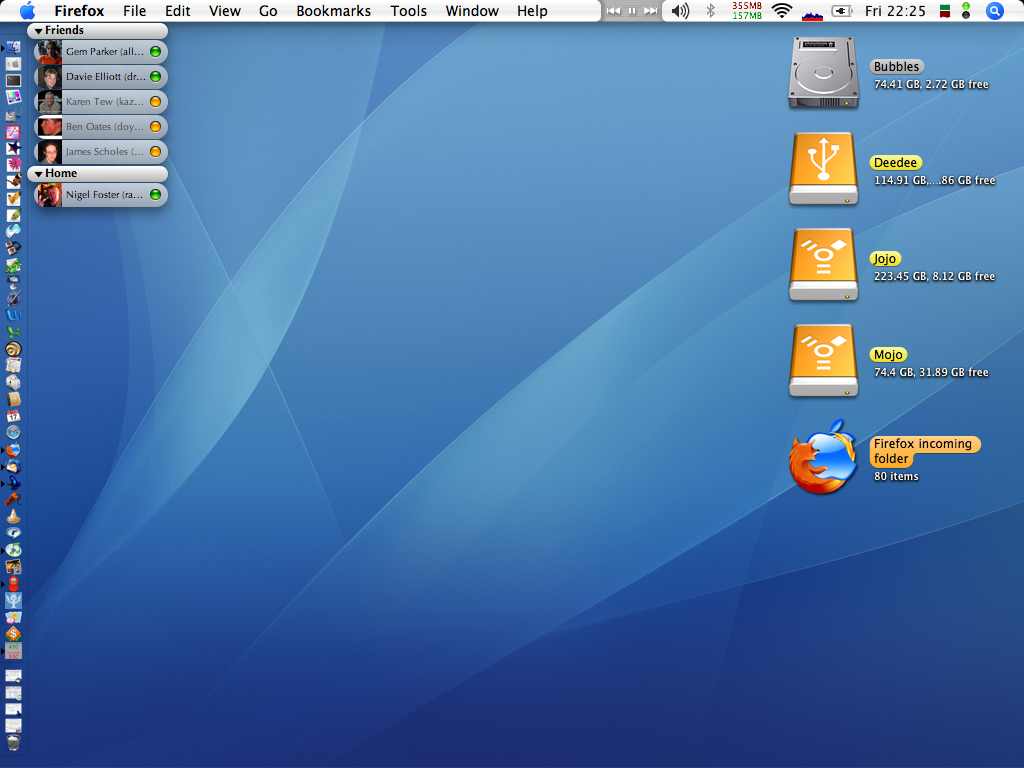Open the AirPort Wi-Fi menu
This screenshot has width=1024, height=768.
pyautogui.click(x=781, y=11)
